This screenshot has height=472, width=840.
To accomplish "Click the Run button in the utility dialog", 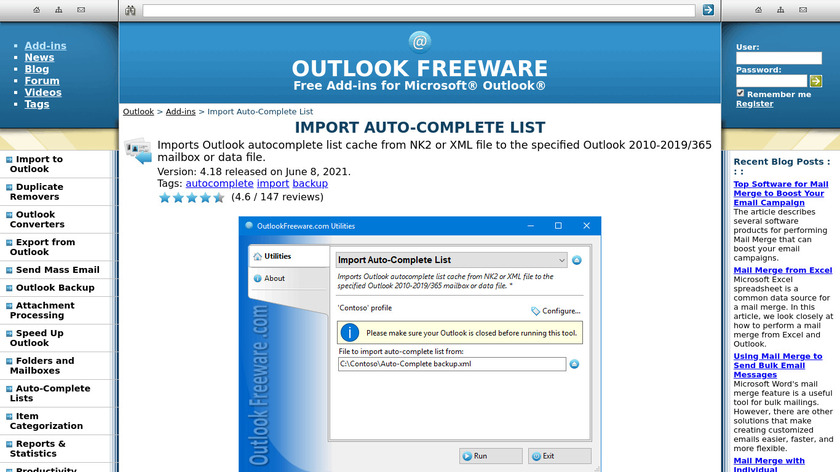I will [490, 456].
